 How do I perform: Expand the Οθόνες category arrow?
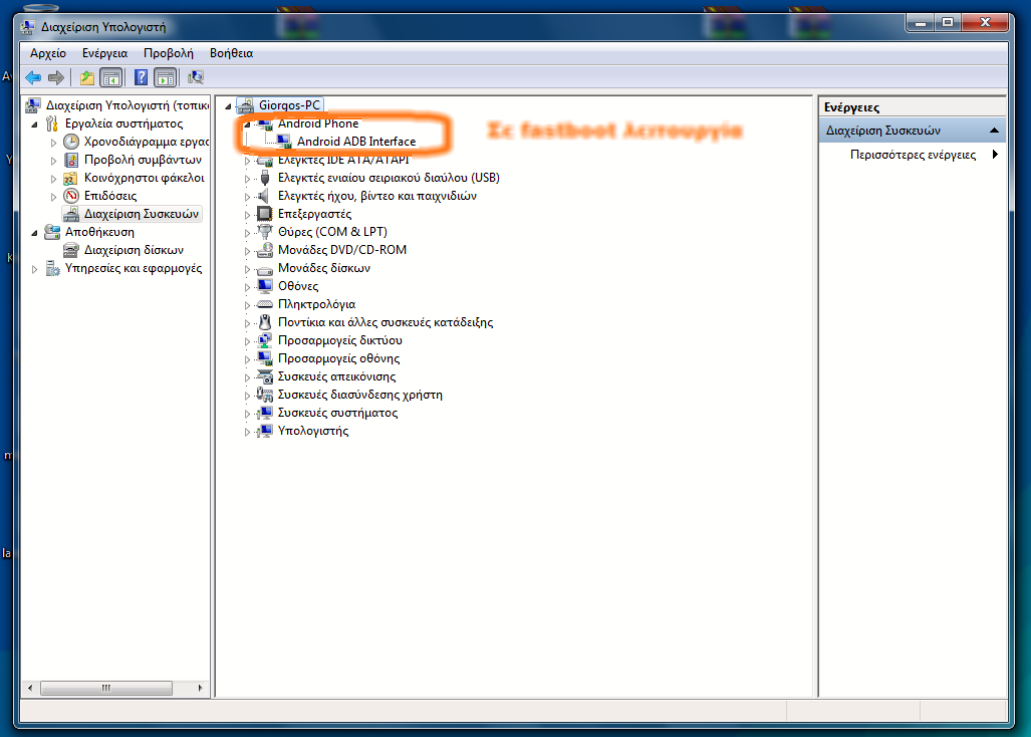(247, 287)
